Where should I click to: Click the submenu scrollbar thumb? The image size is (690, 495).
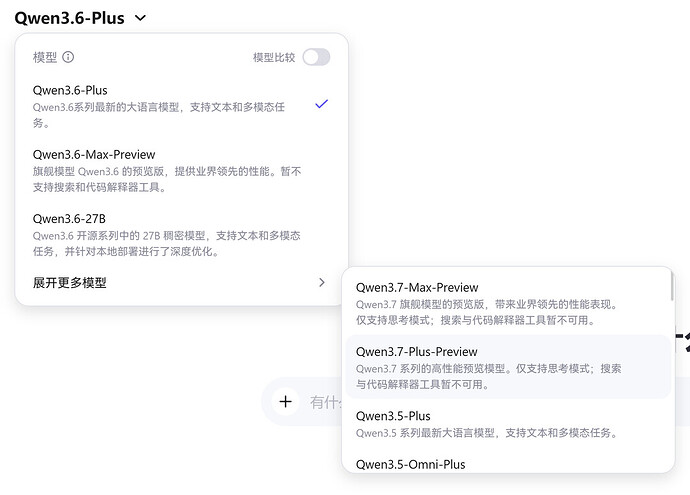(x=672, y=286)
